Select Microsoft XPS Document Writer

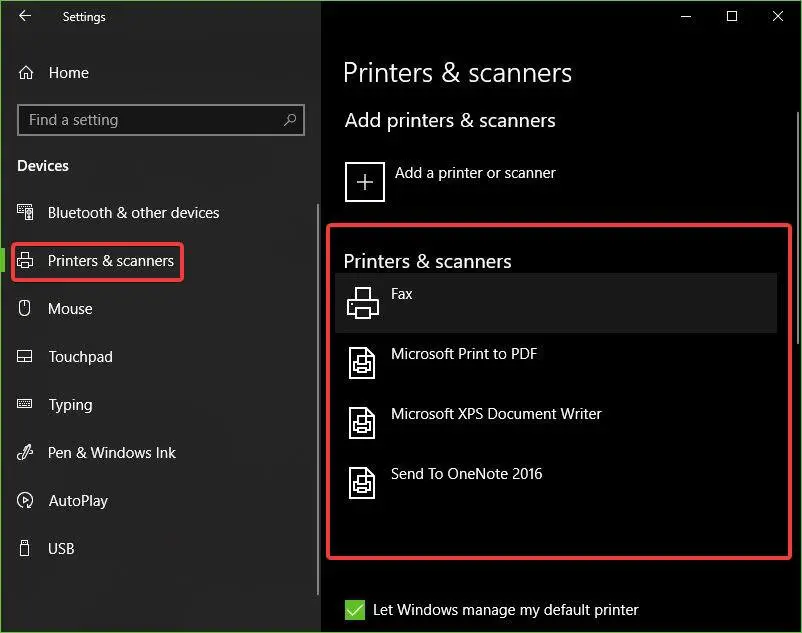(x=496, y=414)
